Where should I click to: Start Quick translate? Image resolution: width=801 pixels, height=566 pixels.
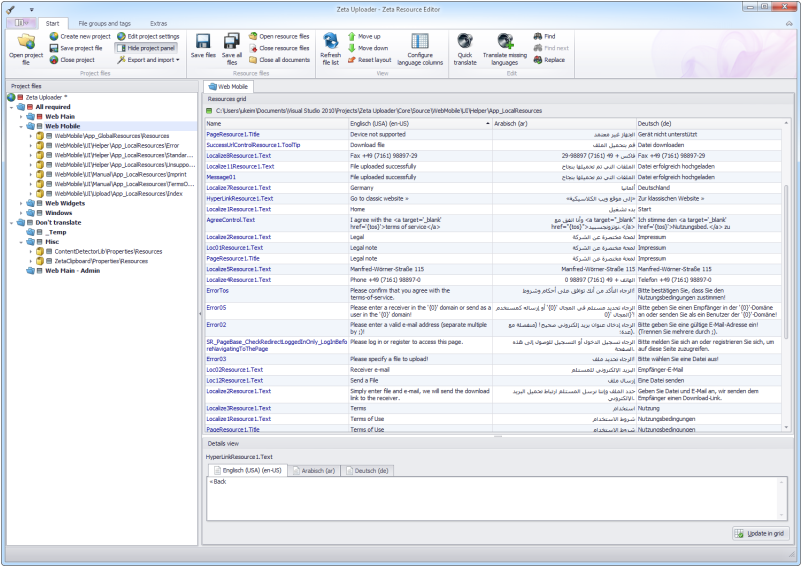coord(464,42)
